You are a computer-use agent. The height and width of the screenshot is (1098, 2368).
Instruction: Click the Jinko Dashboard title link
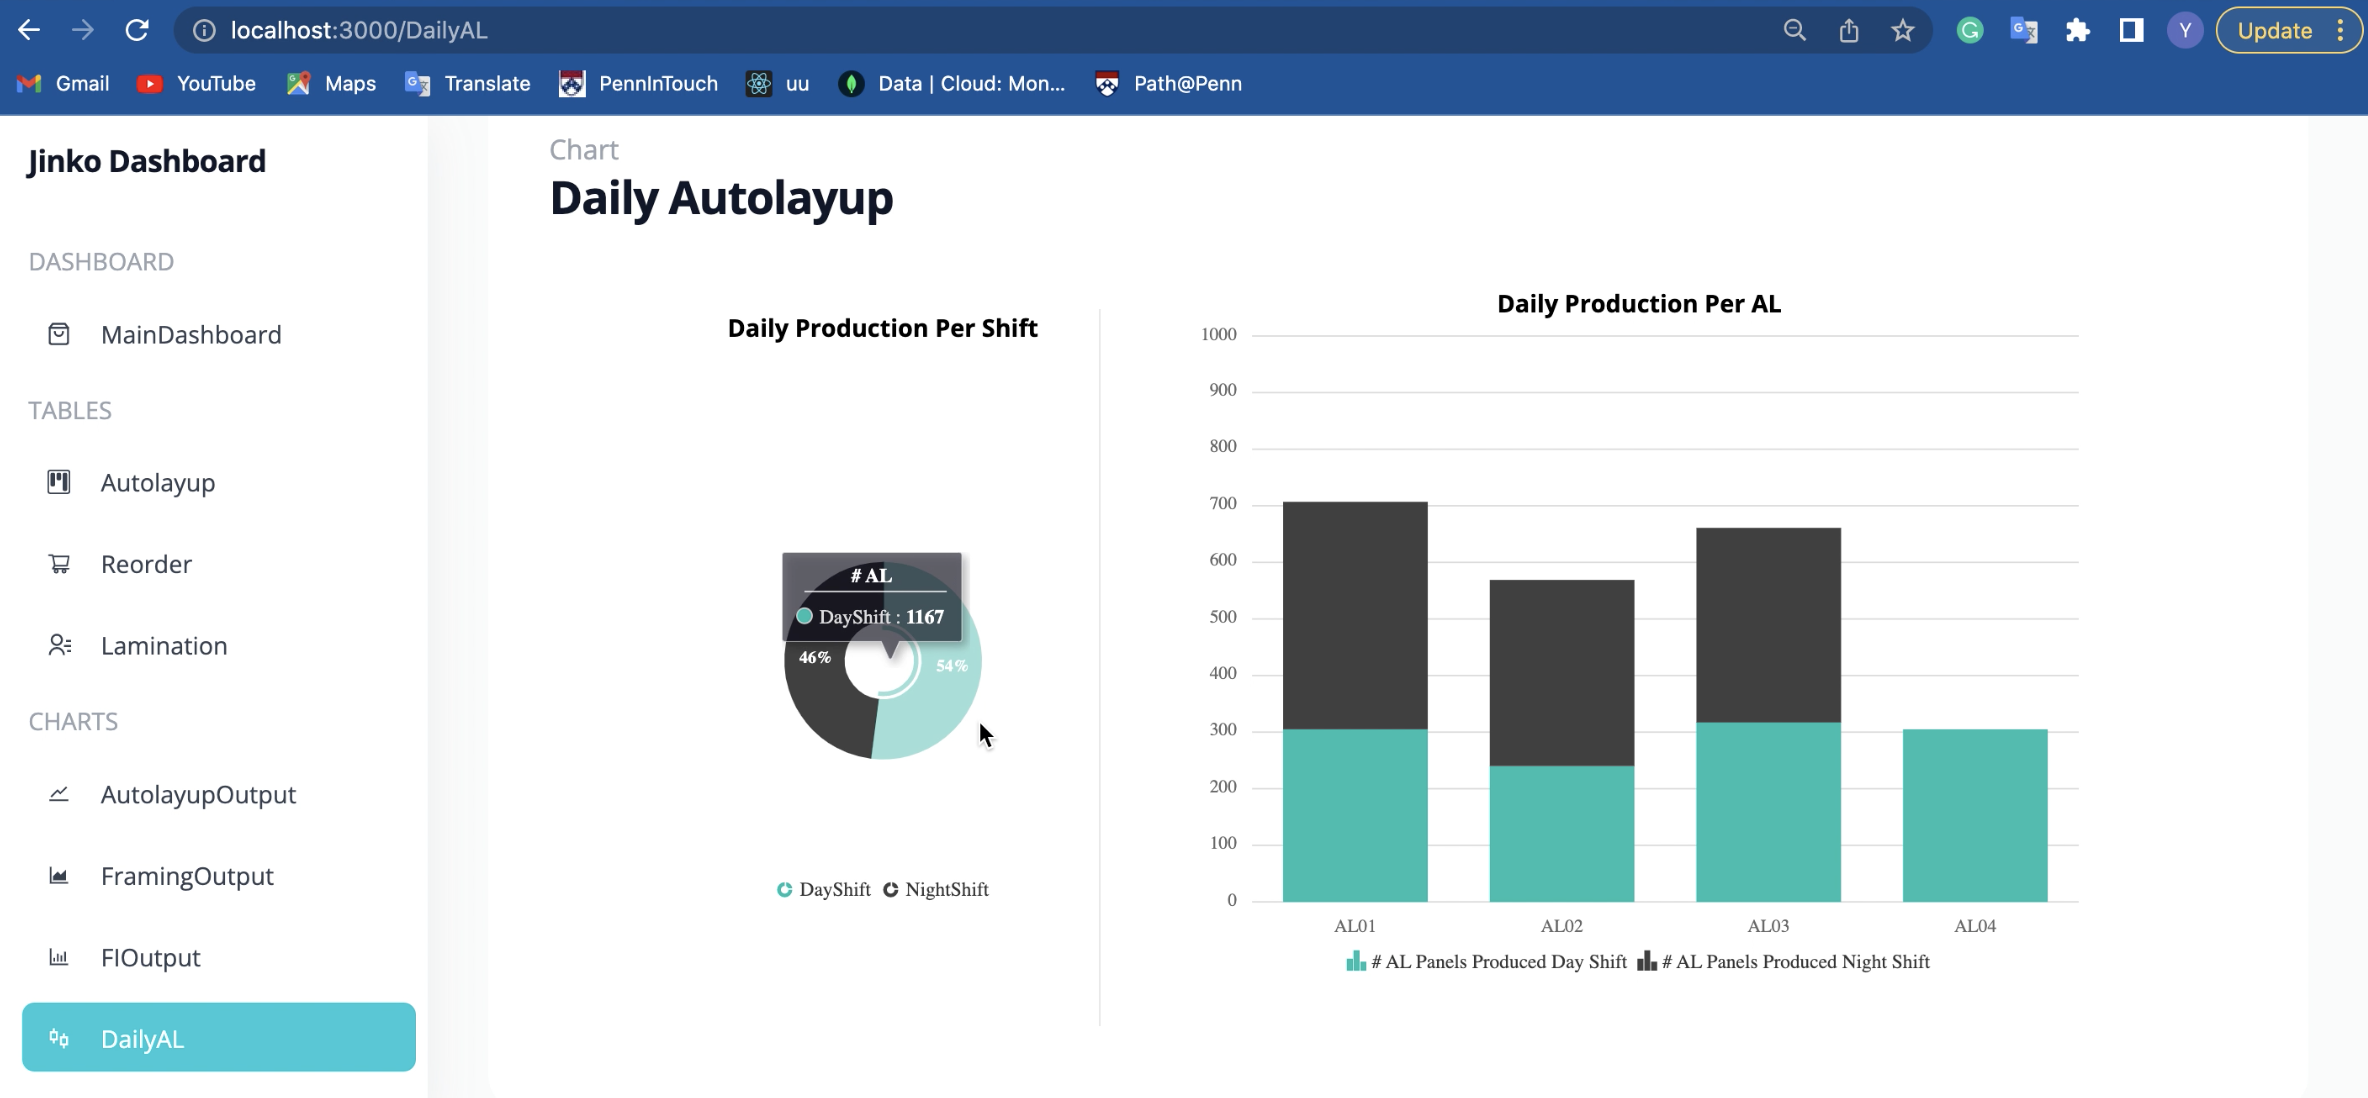tap(147, 161)
